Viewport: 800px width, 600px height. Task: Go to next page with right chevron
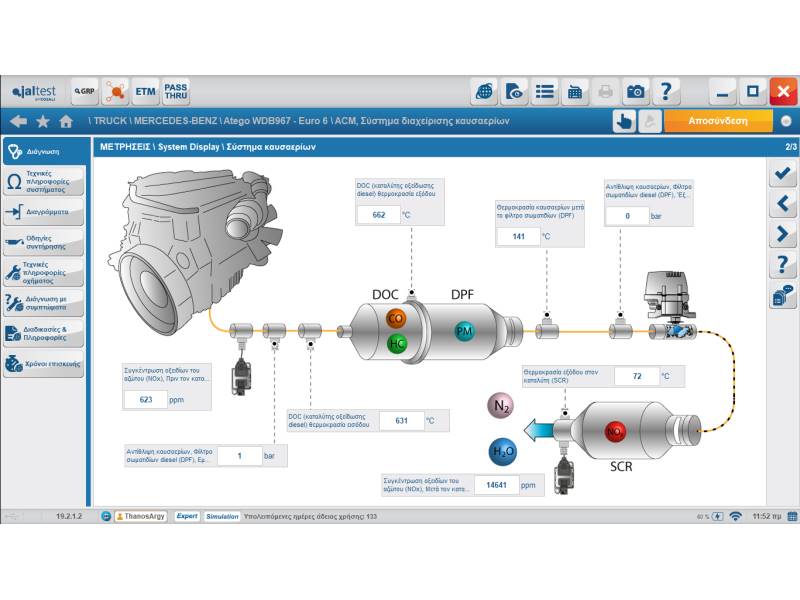782,235
